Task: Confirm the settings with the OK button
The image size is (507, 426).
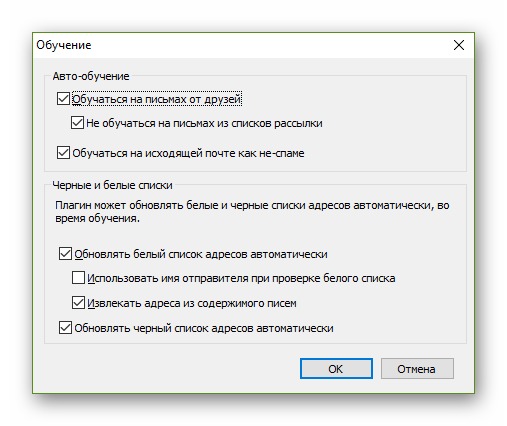Action: [336, 369]
